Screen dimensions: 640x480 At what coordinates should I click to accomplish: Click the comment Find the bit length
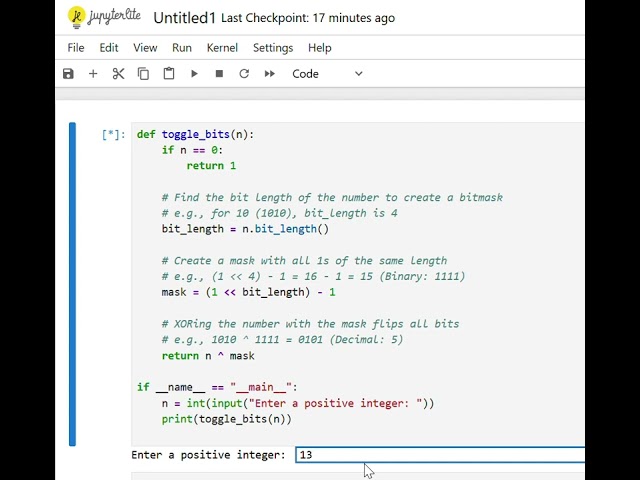(332, 198)
